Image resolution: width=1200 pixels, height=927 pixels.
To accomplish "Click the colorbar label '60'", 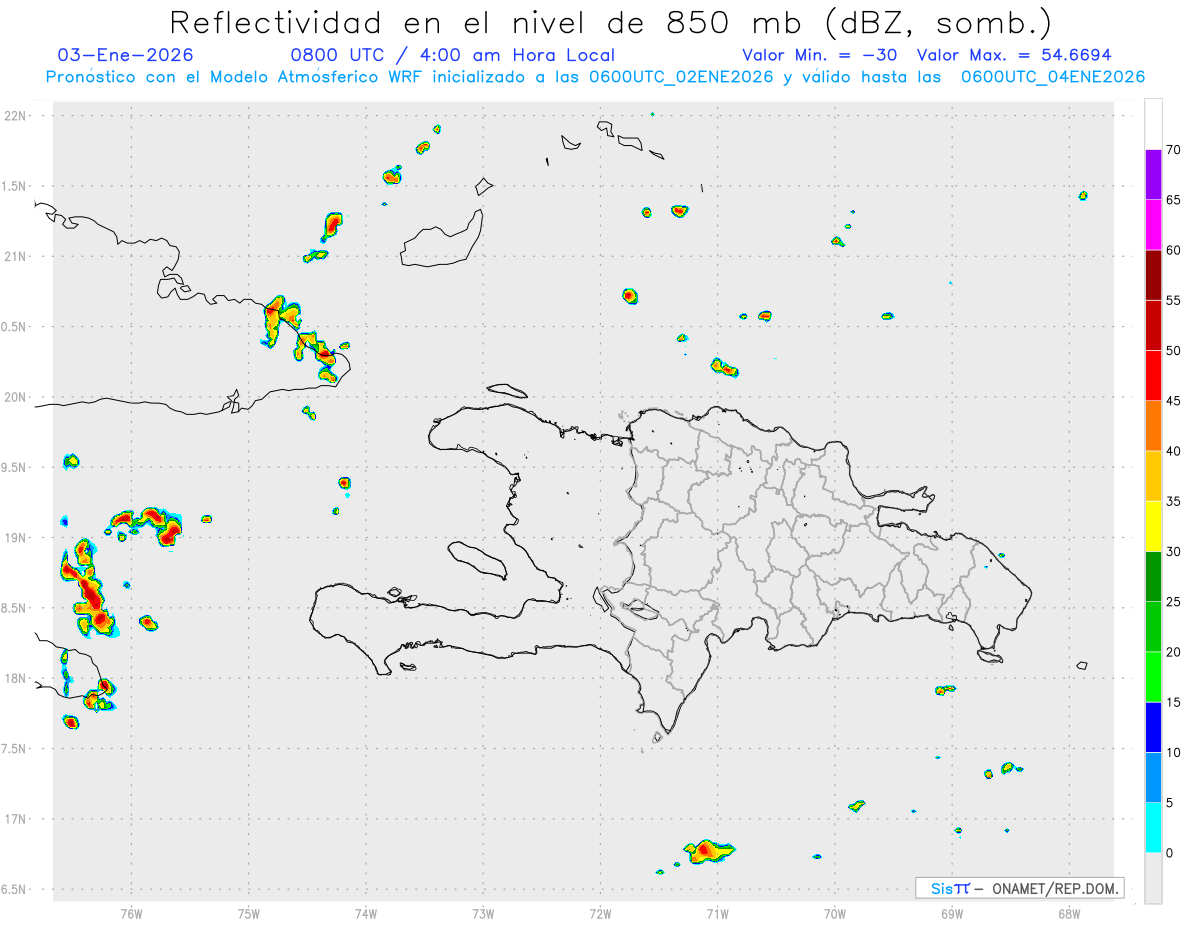I will [x=1173, y=250].
